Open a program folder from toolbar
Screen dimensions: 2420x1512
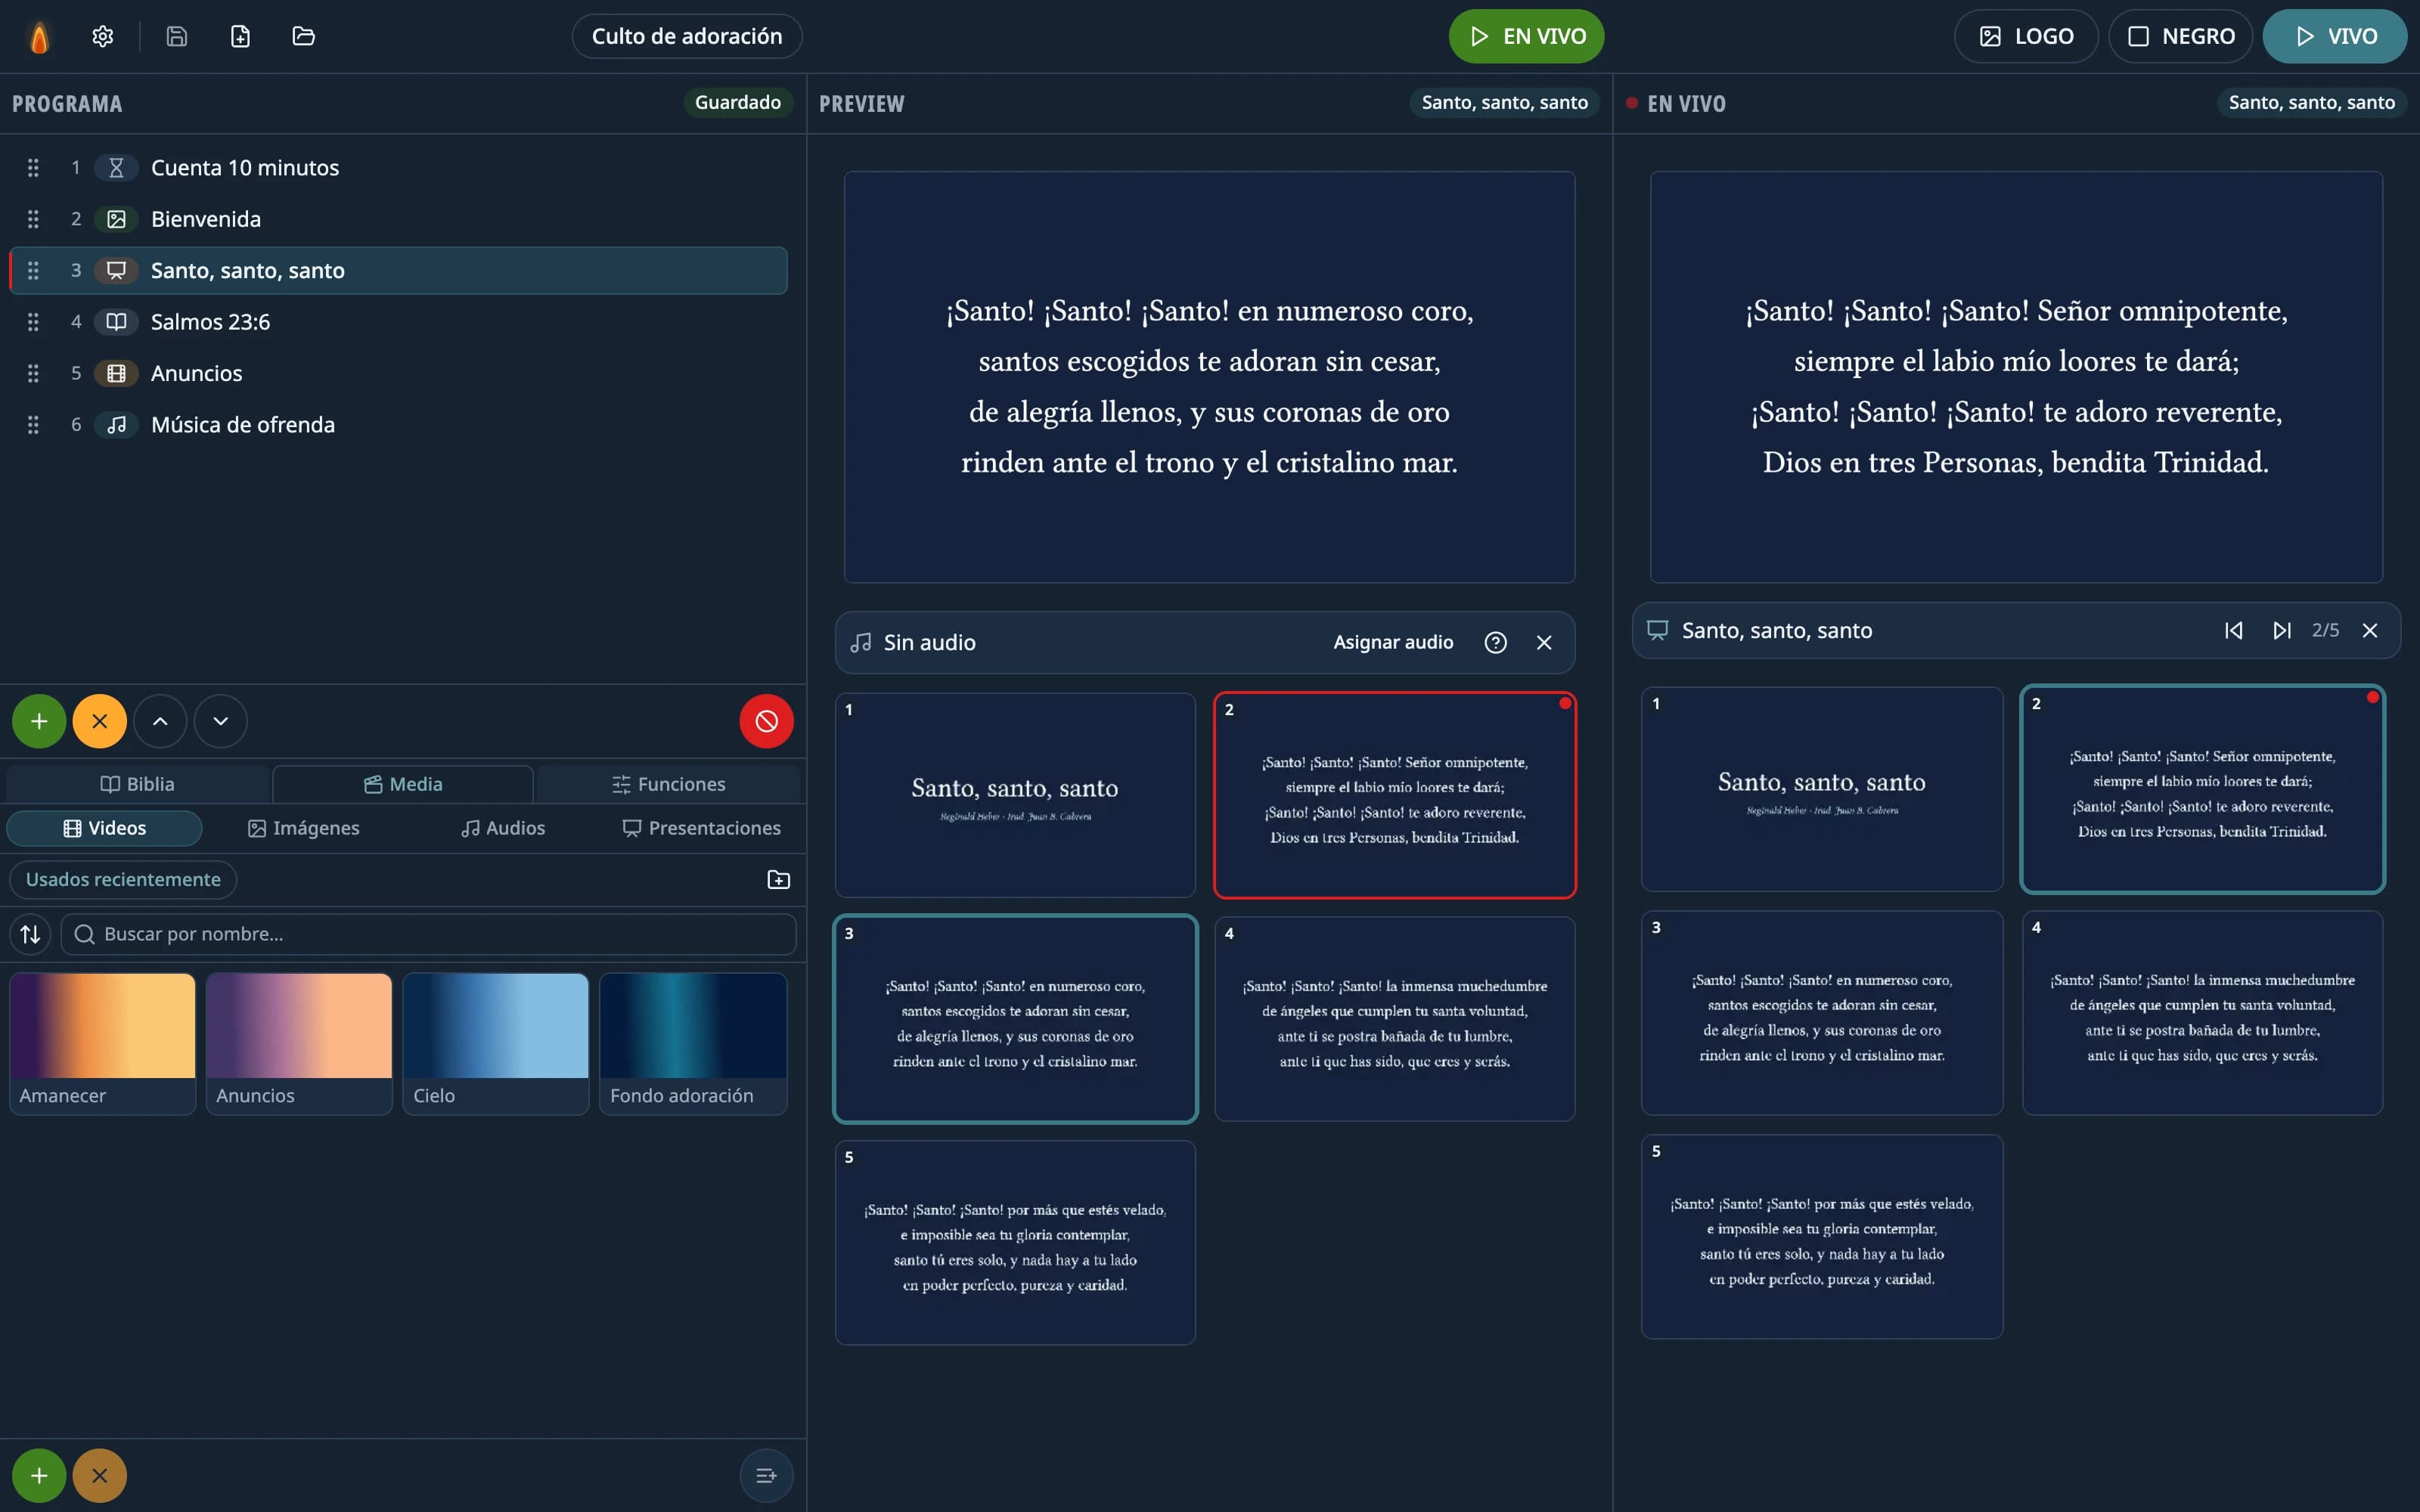coord(303,37)
